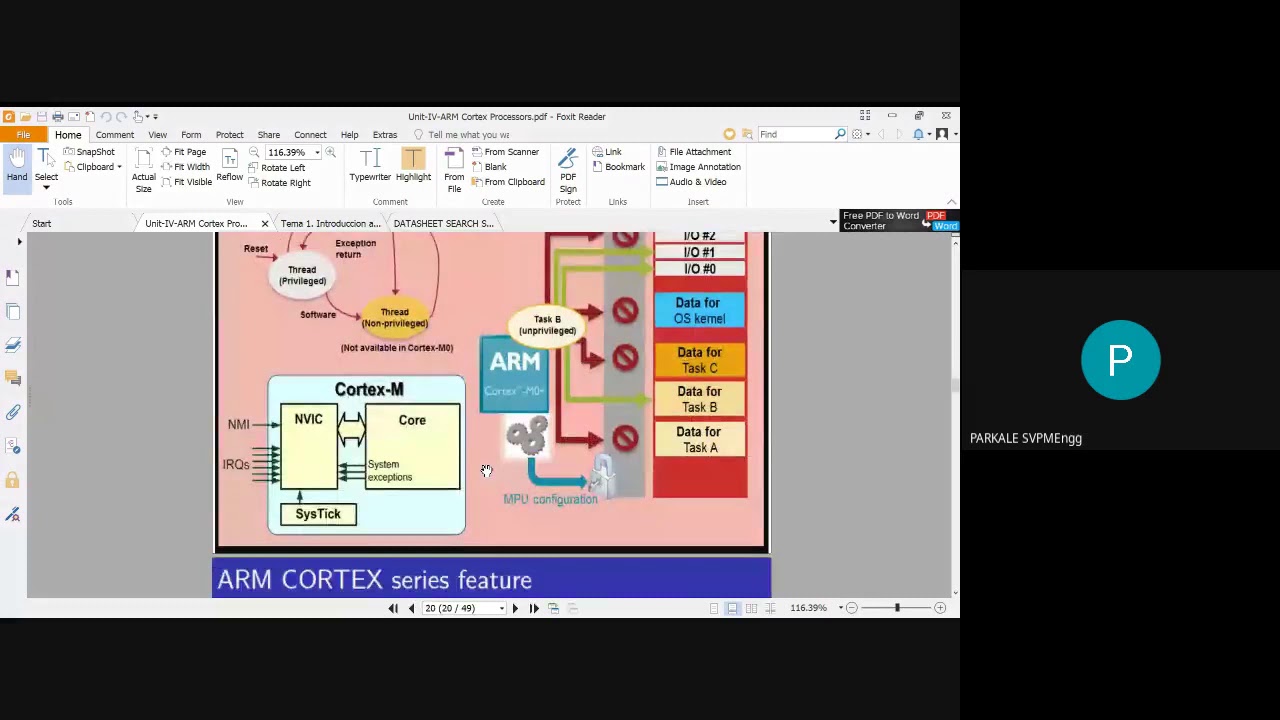Open the 116.39% zoom dropdown in ribbon
The width and height of the screenshot is (1280, 720).
(x=317, y=153)
